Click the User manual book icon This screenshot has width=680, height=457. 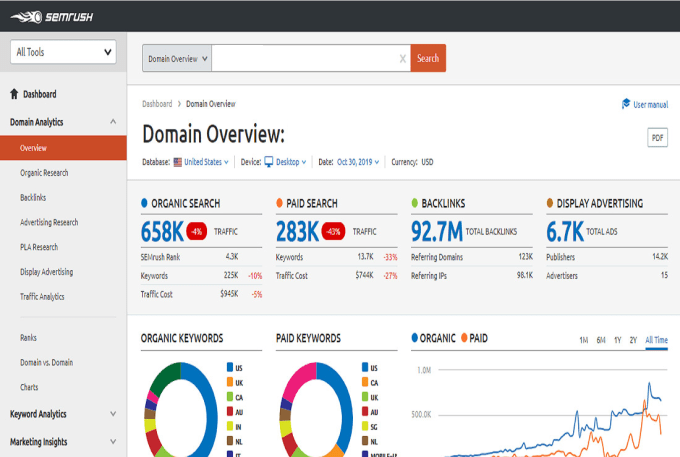tap(625, 104)
